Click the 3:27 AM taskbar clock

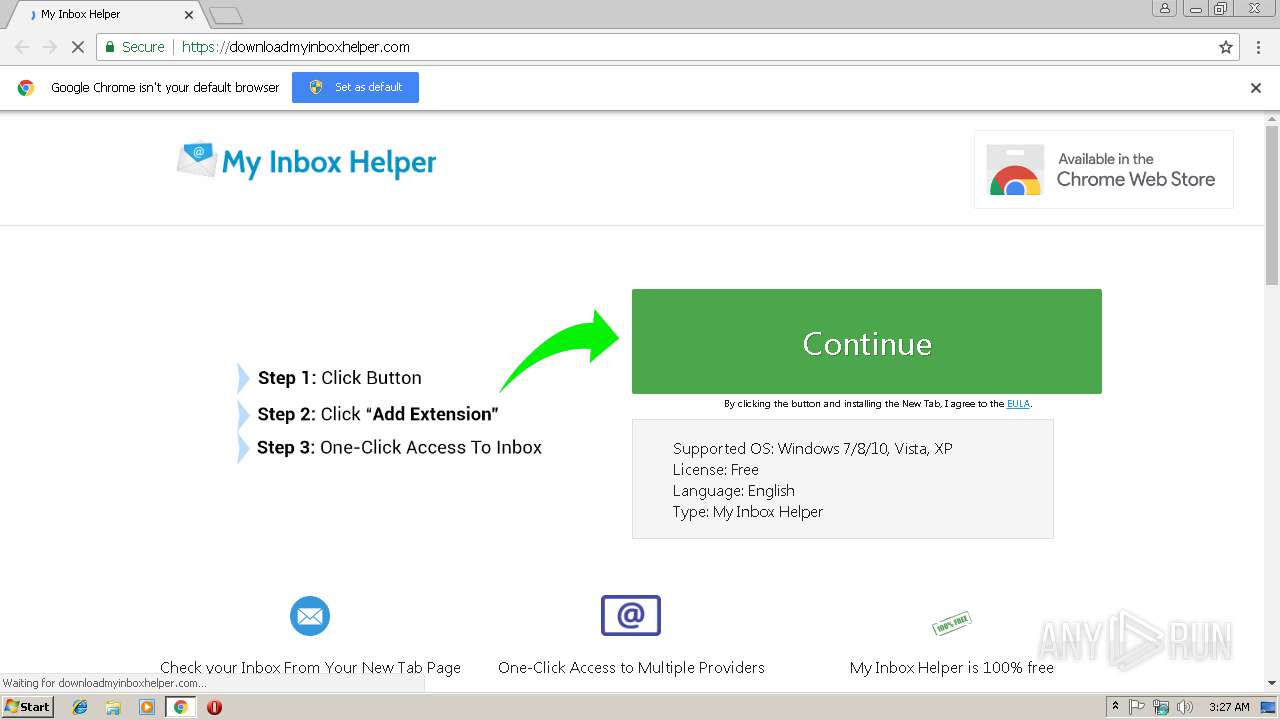(1229, 707)
